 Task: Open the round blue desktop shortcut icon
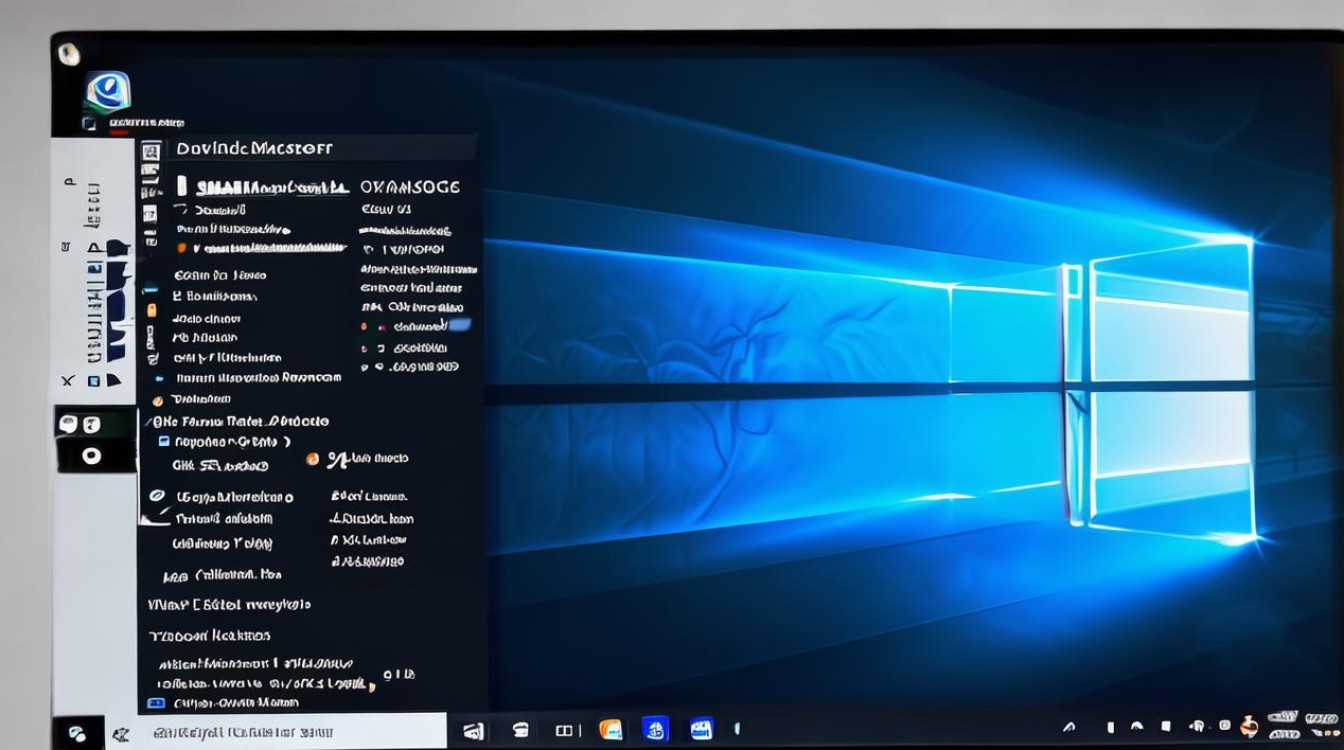tap(108, 93)
